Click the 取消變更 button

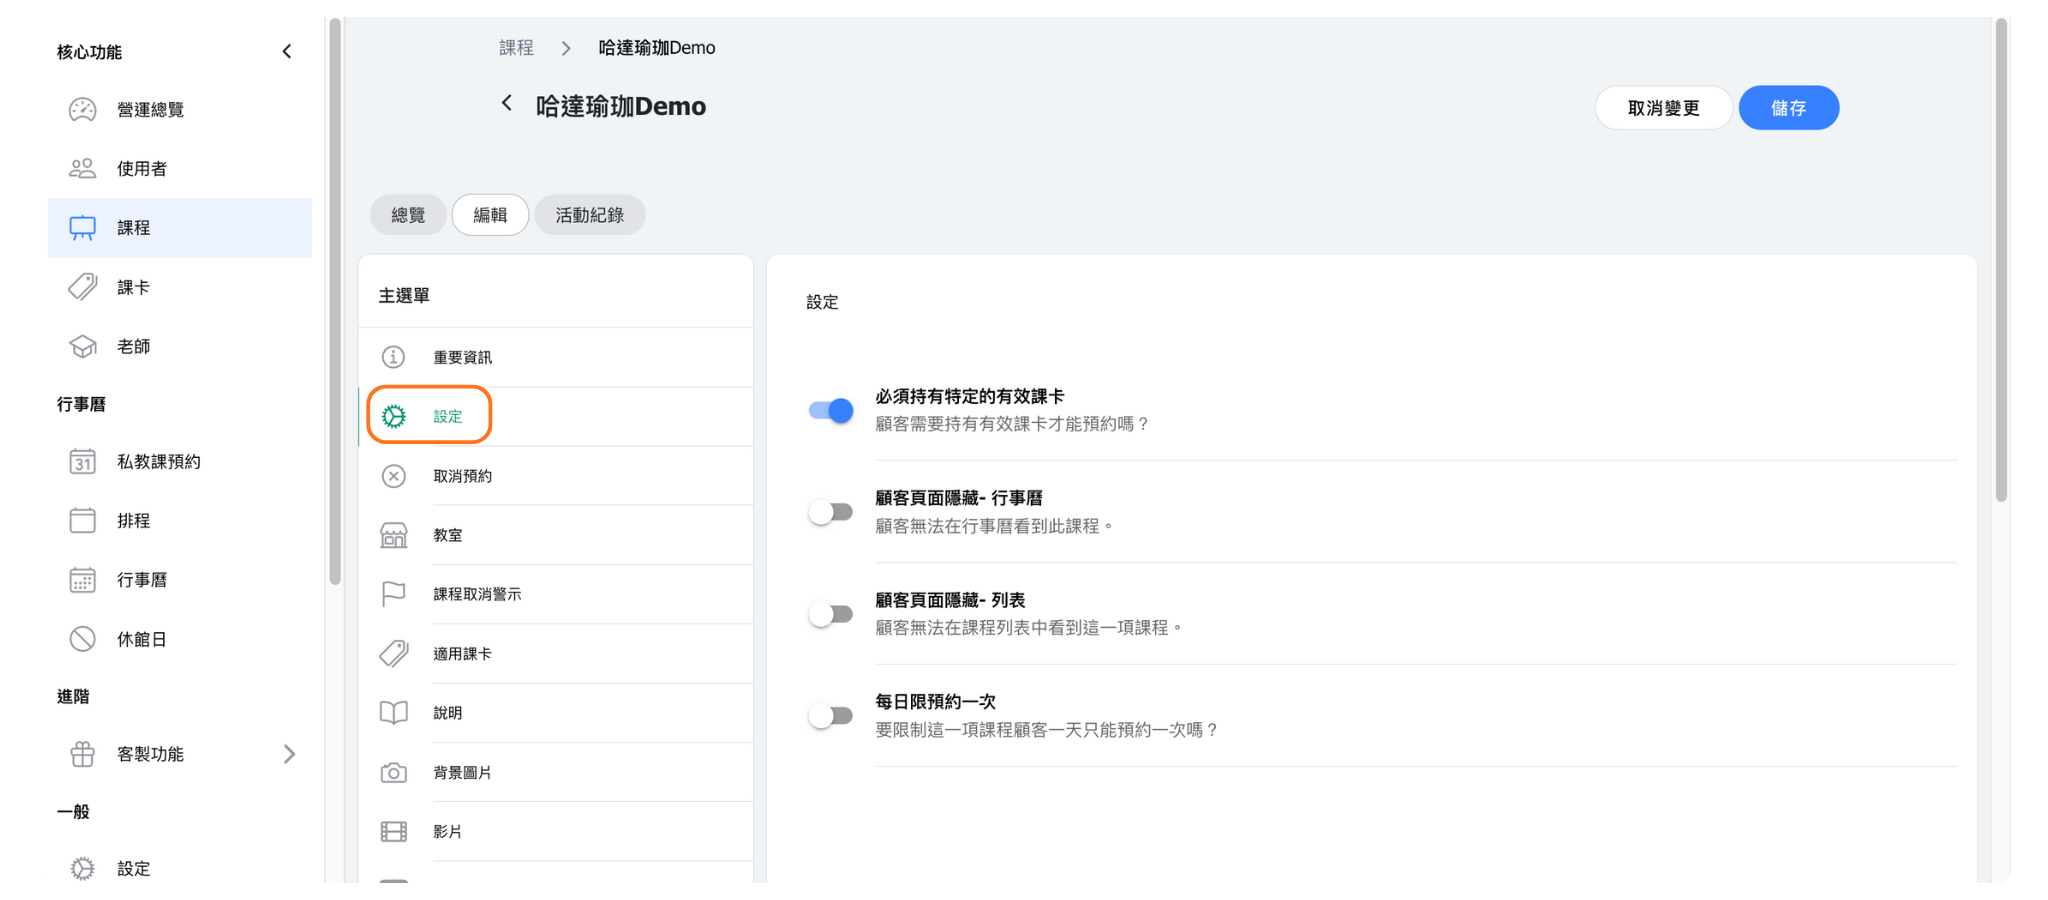point(1663,108)
